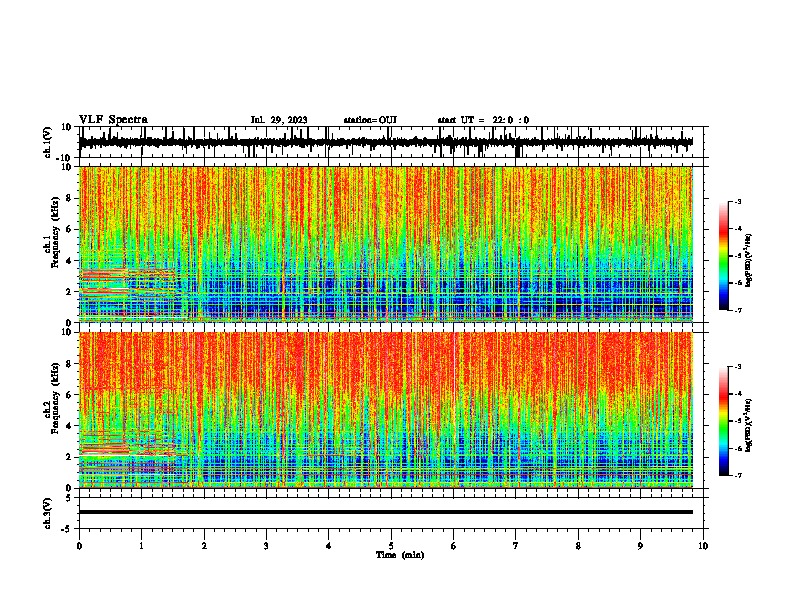Click tick label '4' on Time axis
Image resolution: width=792 pixels, height=612 pixels.
[329, 546]
